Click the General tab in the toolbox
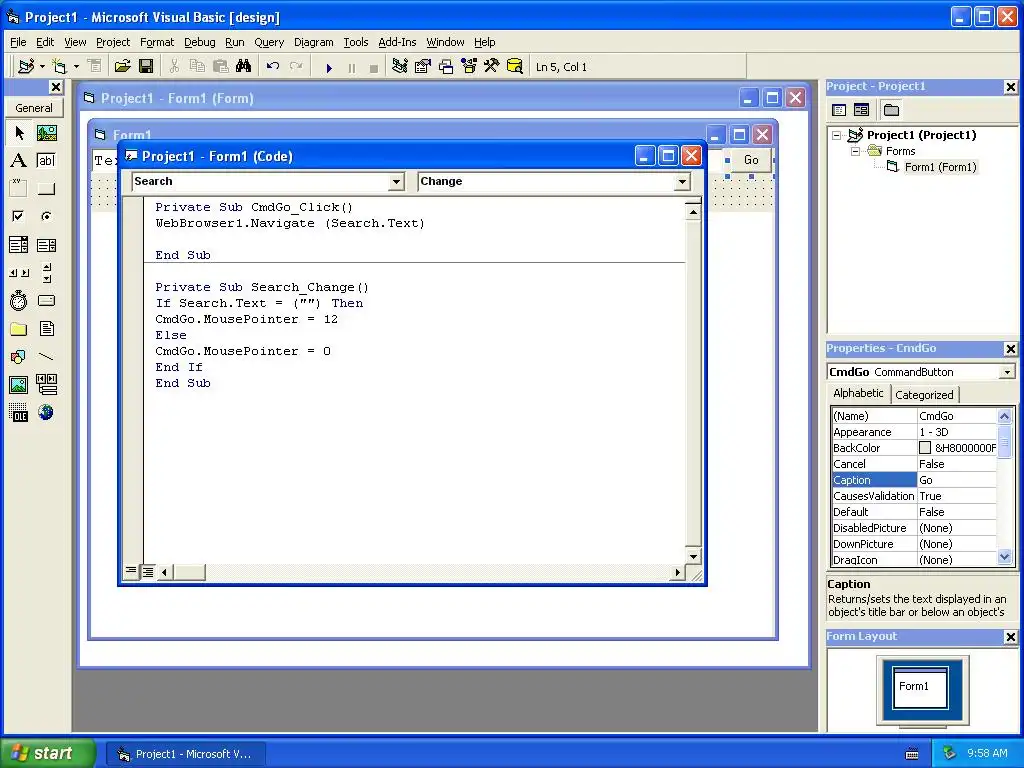The height and width of the screenshot is (768, 1024). coord(34,108)
